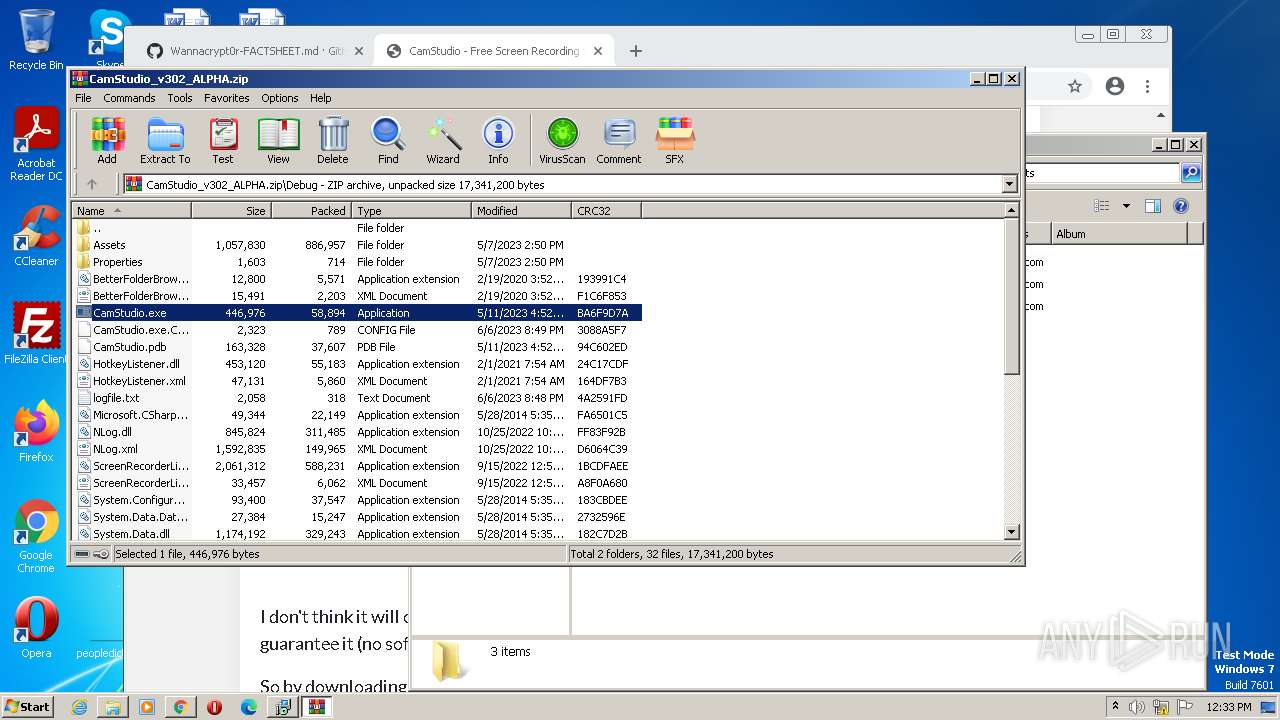Run VirusScan on the archive
Image resolution: width=1280 pixels, height=720 pixels.
562,141
